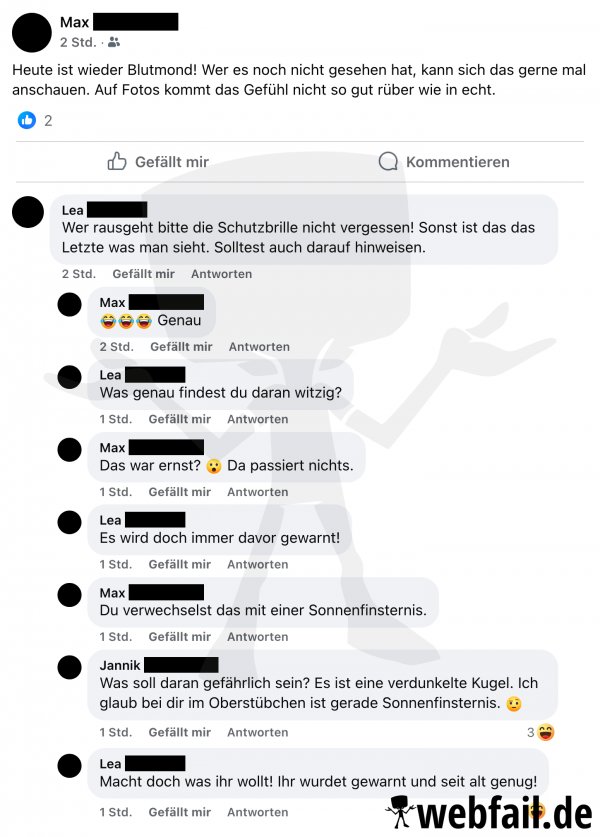Like Max's Sonnenfinsternis comment

coord(179,637)
